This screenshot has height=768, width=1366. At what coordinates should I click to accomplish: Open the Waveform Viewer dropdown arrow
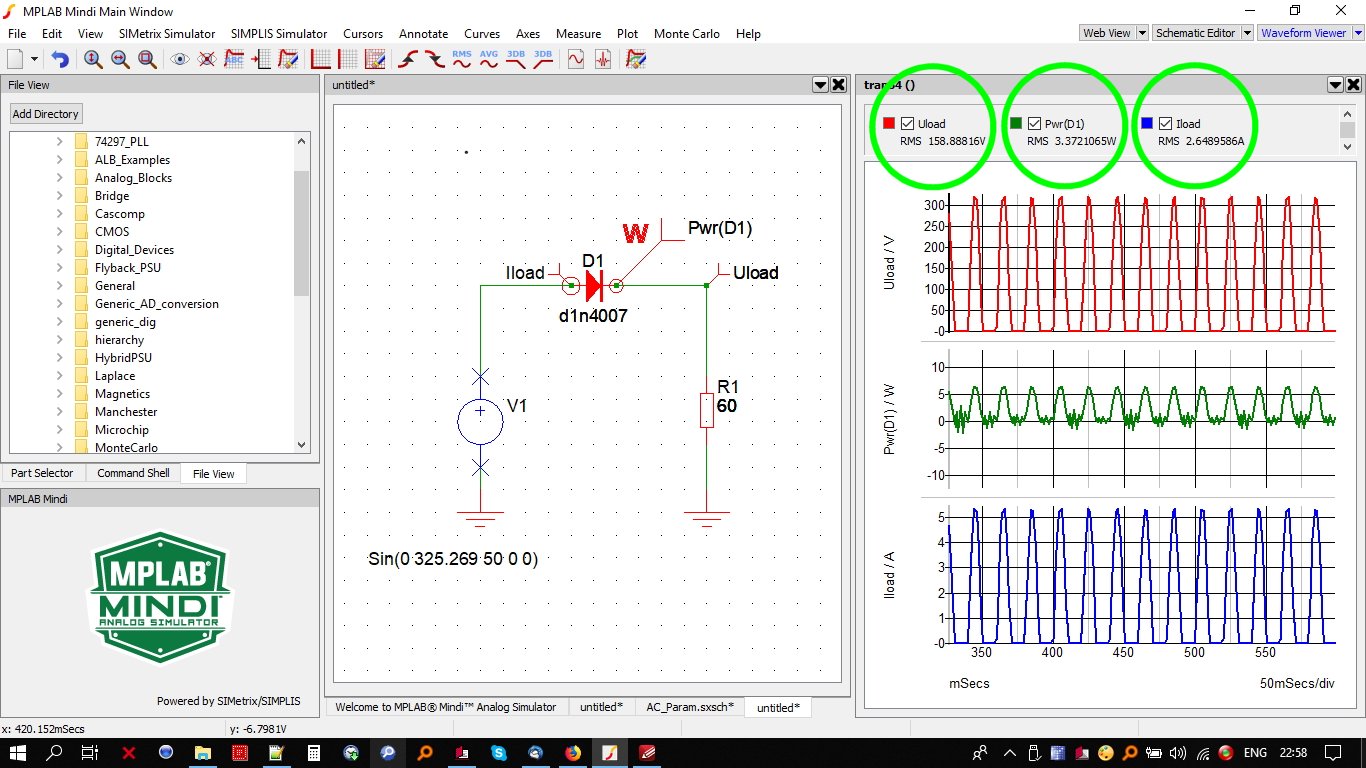tap(1357, 33)
